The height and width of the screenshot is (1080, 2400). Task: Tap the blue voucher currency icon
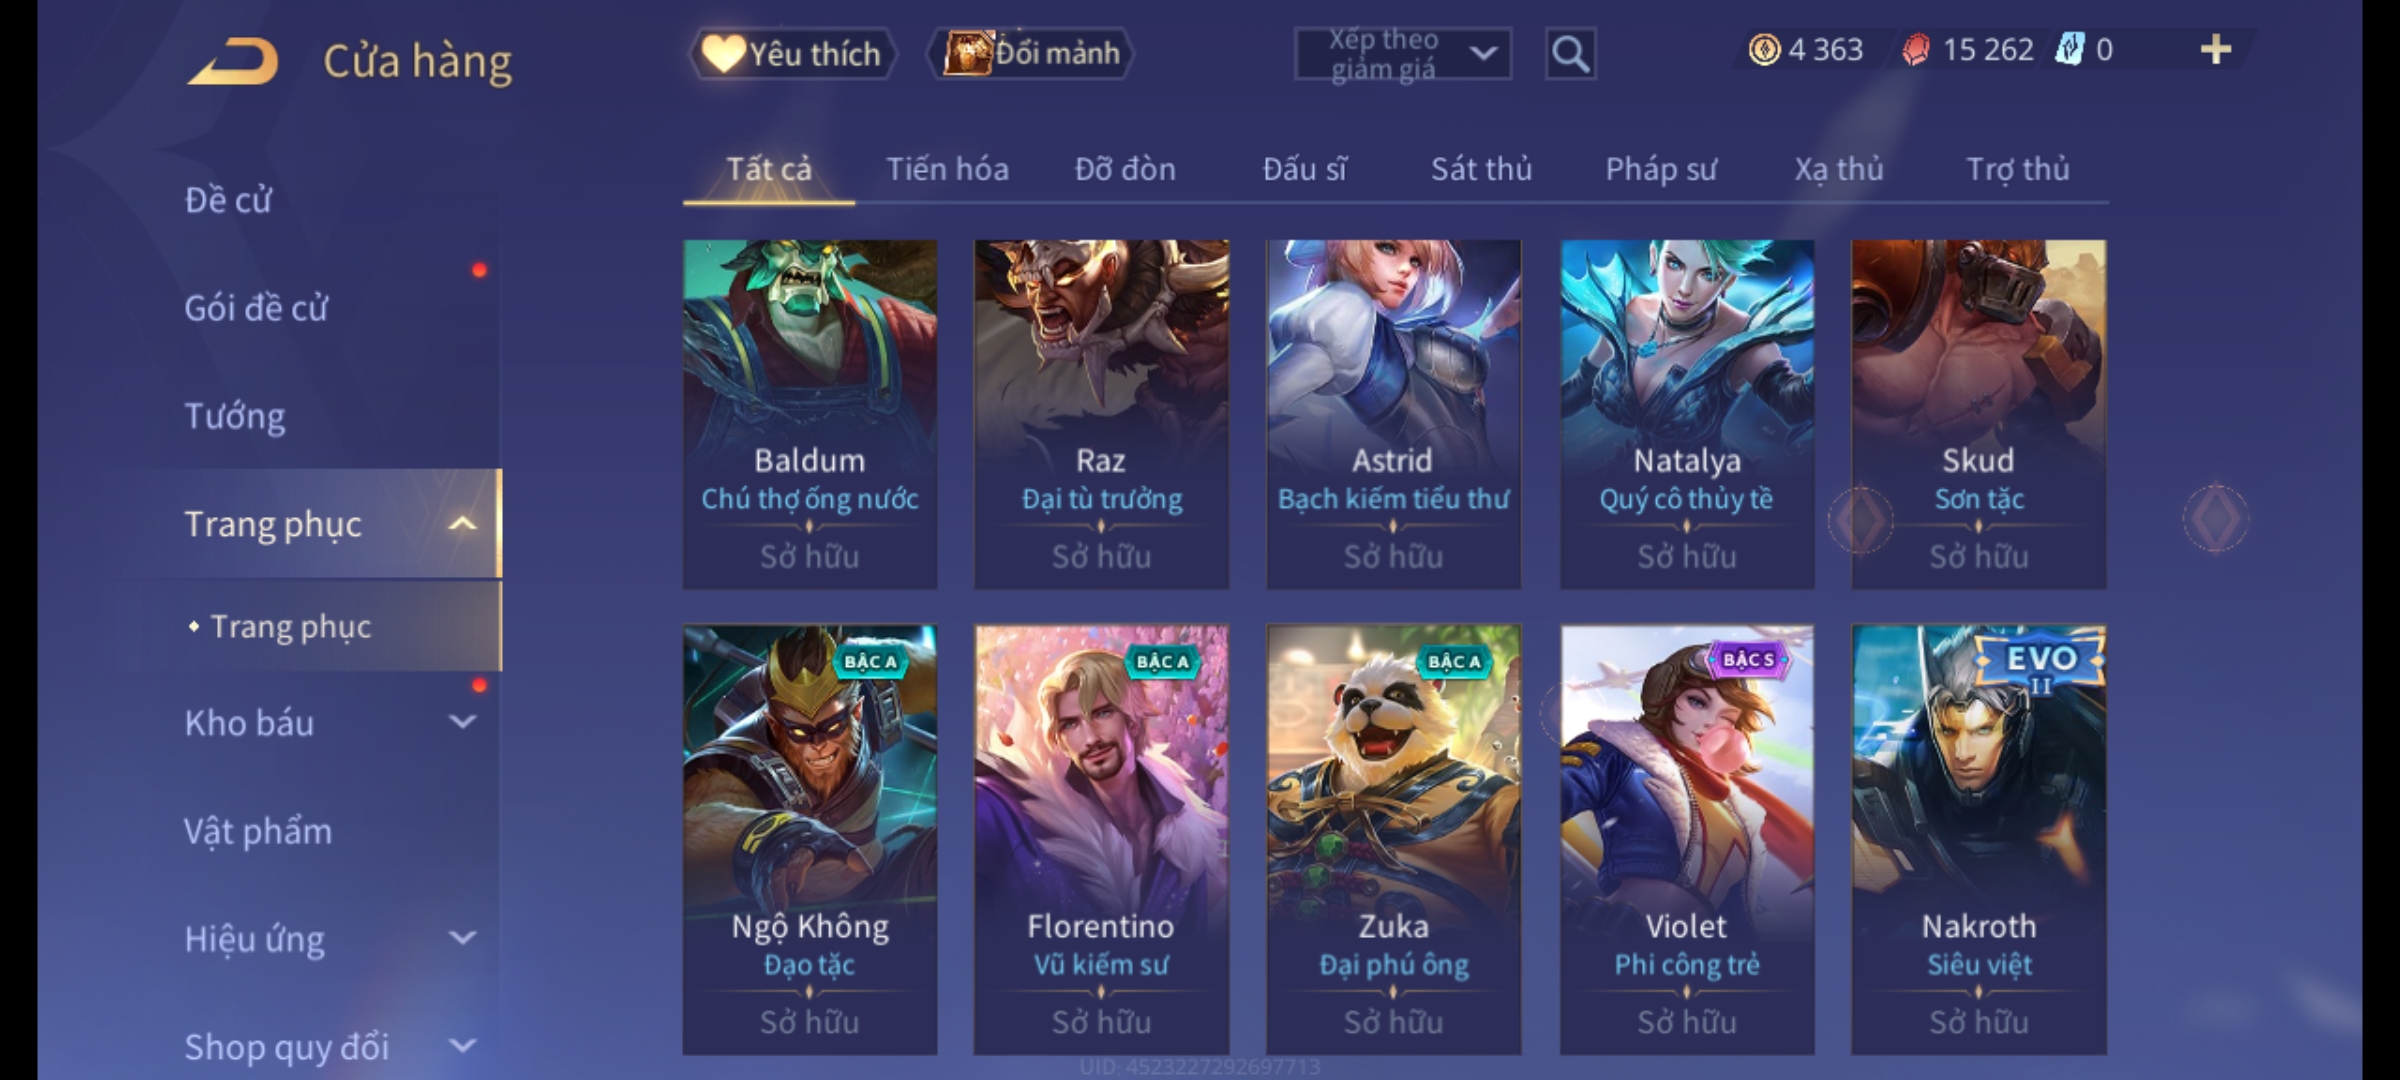pyautogui.click(x=2068, y=49)
